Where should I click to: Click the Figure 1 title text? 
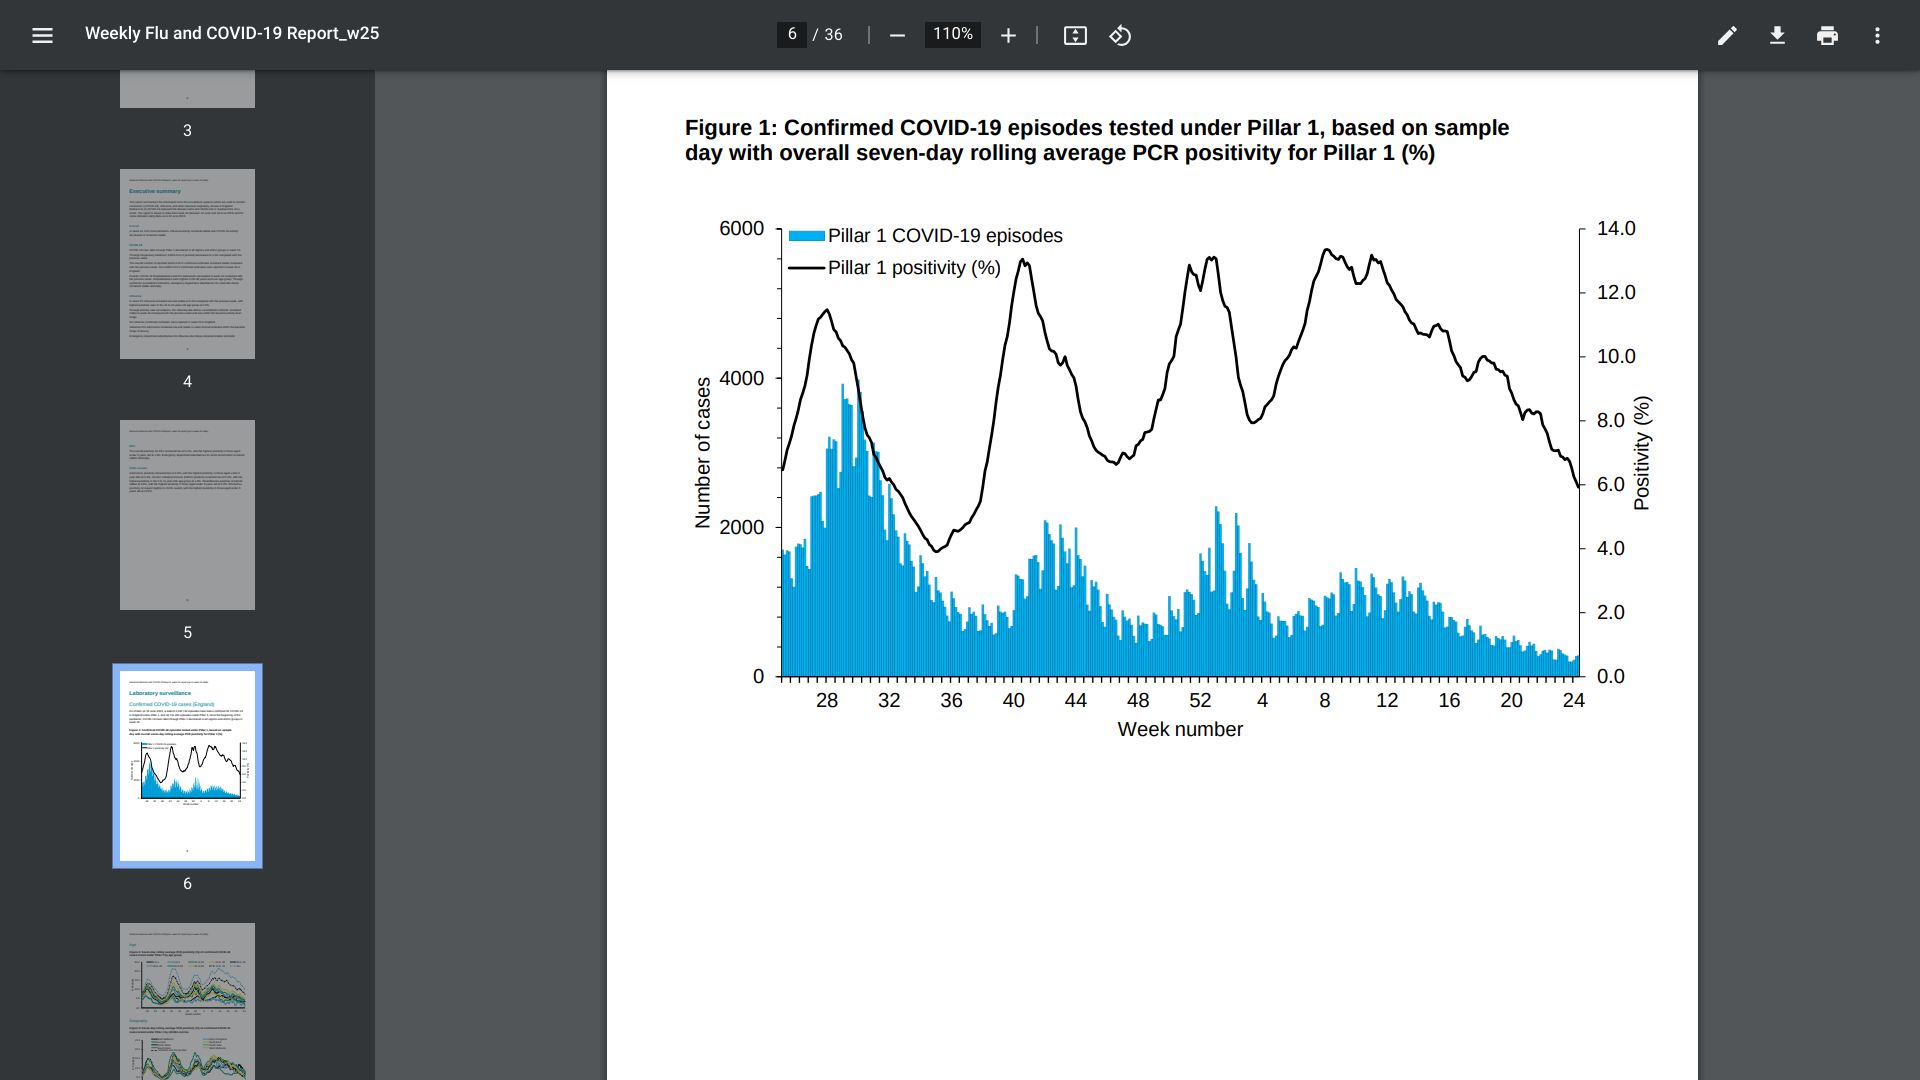pos(1096,140)
